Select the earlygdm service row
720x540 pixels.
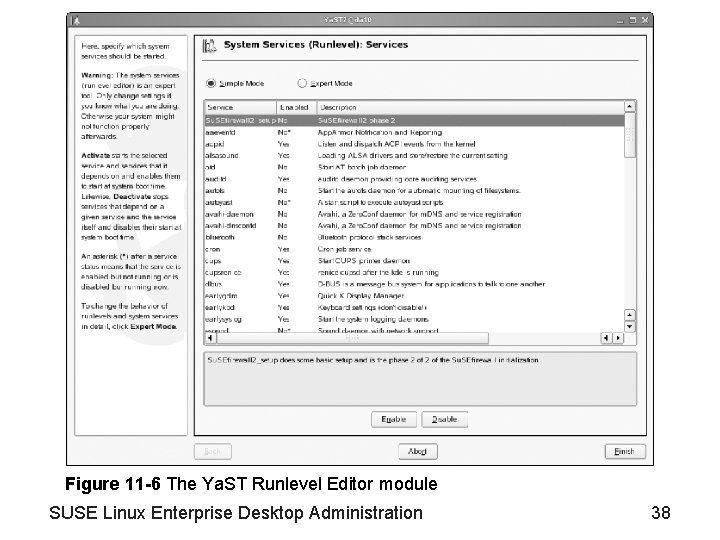[414, 296]
